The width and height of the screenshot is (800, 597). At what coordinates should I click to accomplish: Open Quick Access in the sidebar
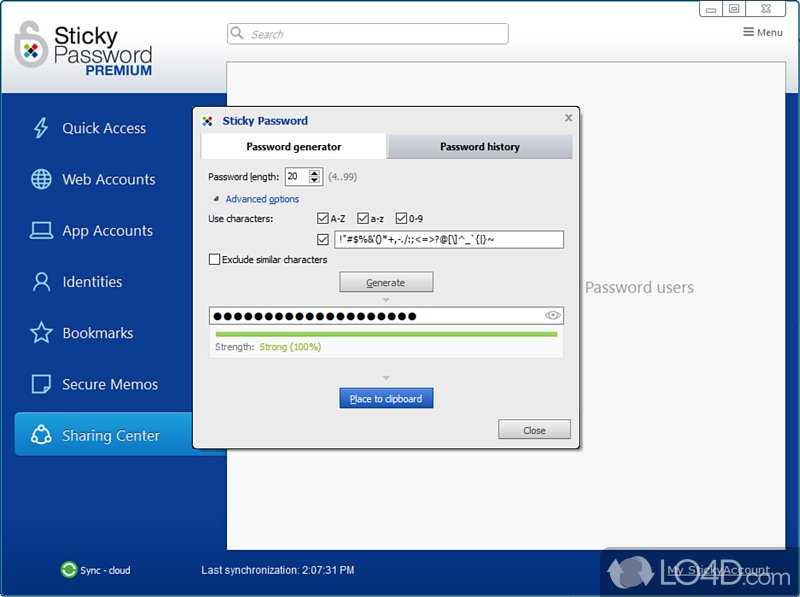(104, 128)
